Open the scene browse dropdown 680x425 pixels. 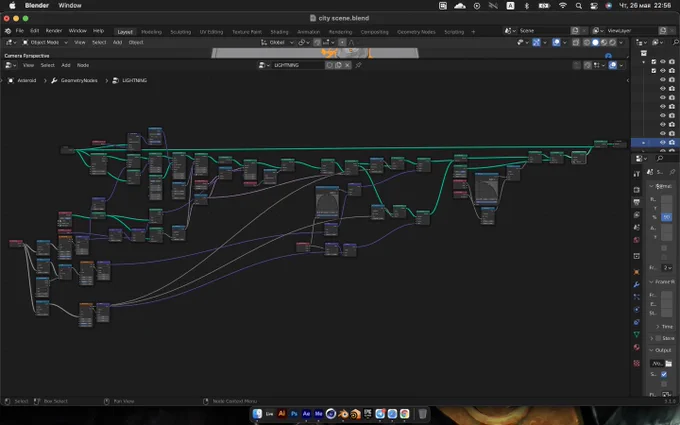(510, 31)
